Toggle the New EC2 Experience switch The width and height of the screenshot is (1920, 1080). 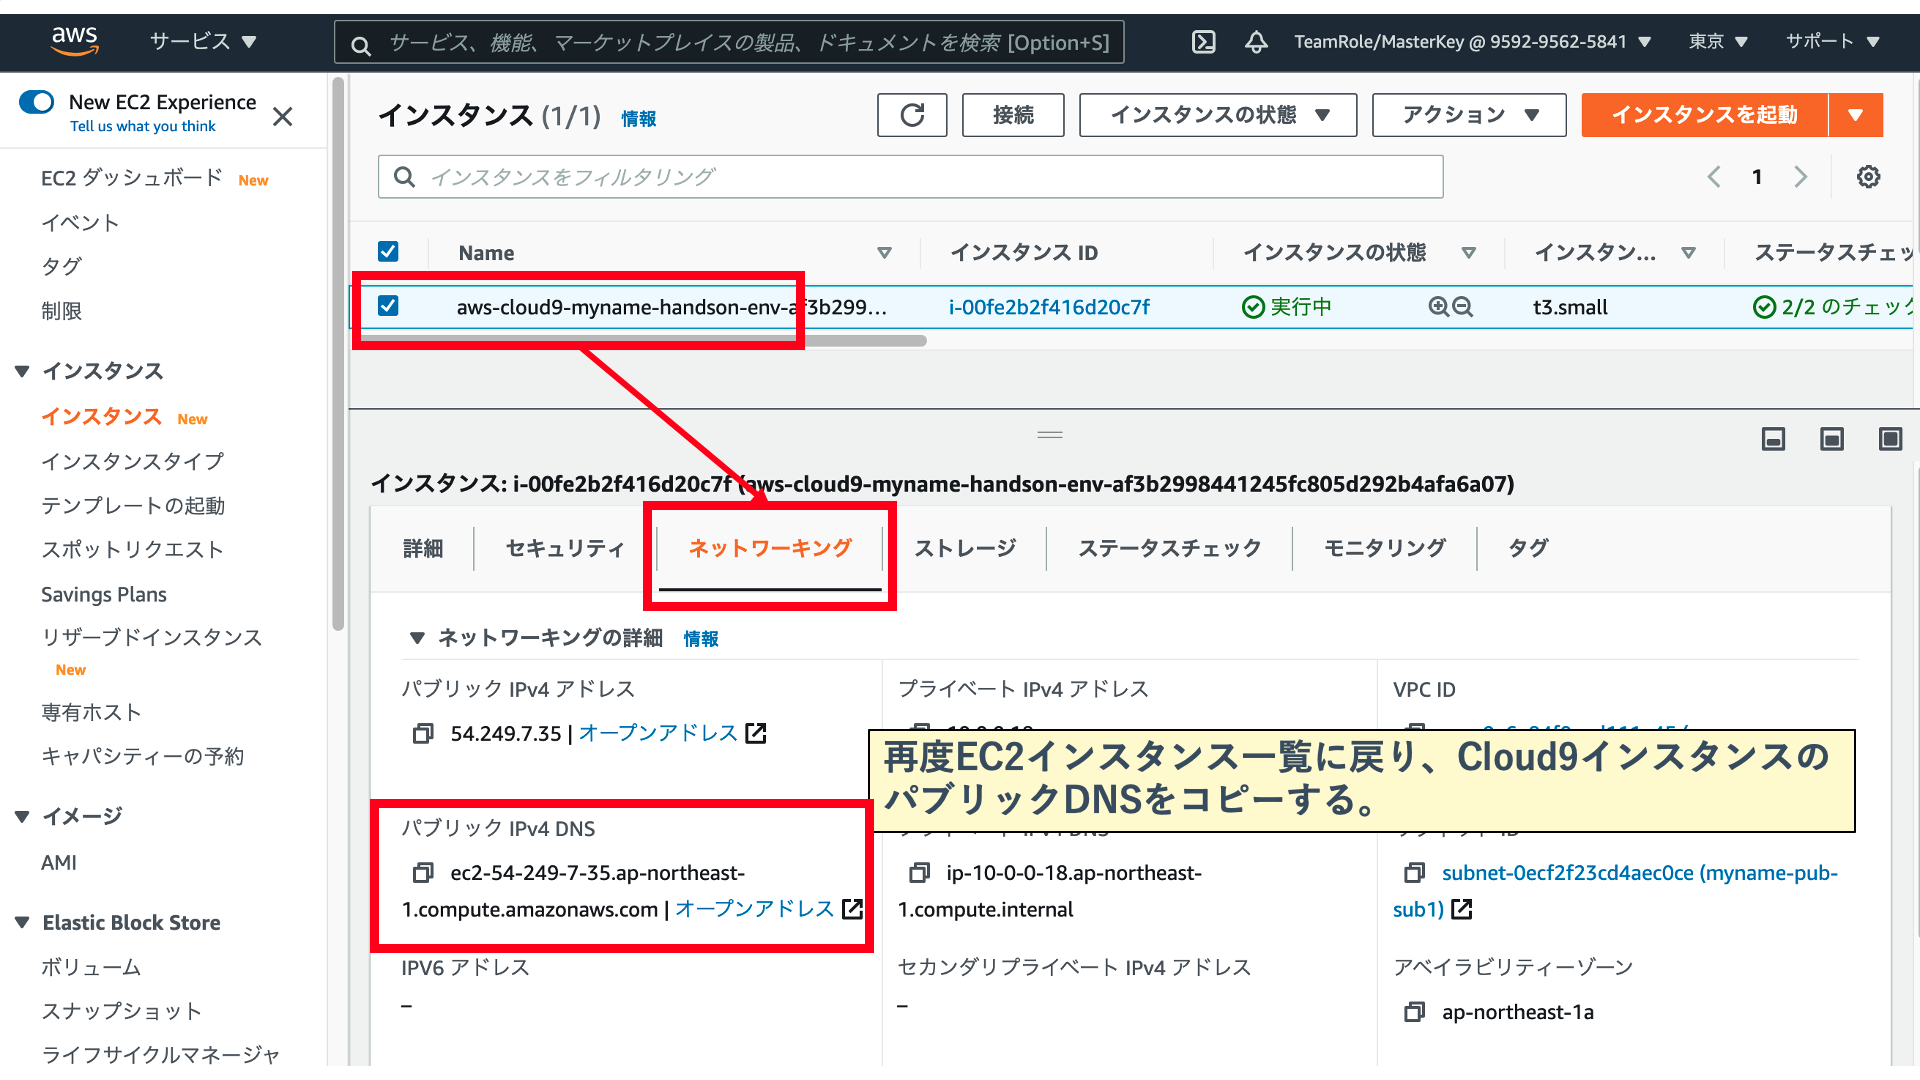37,102
